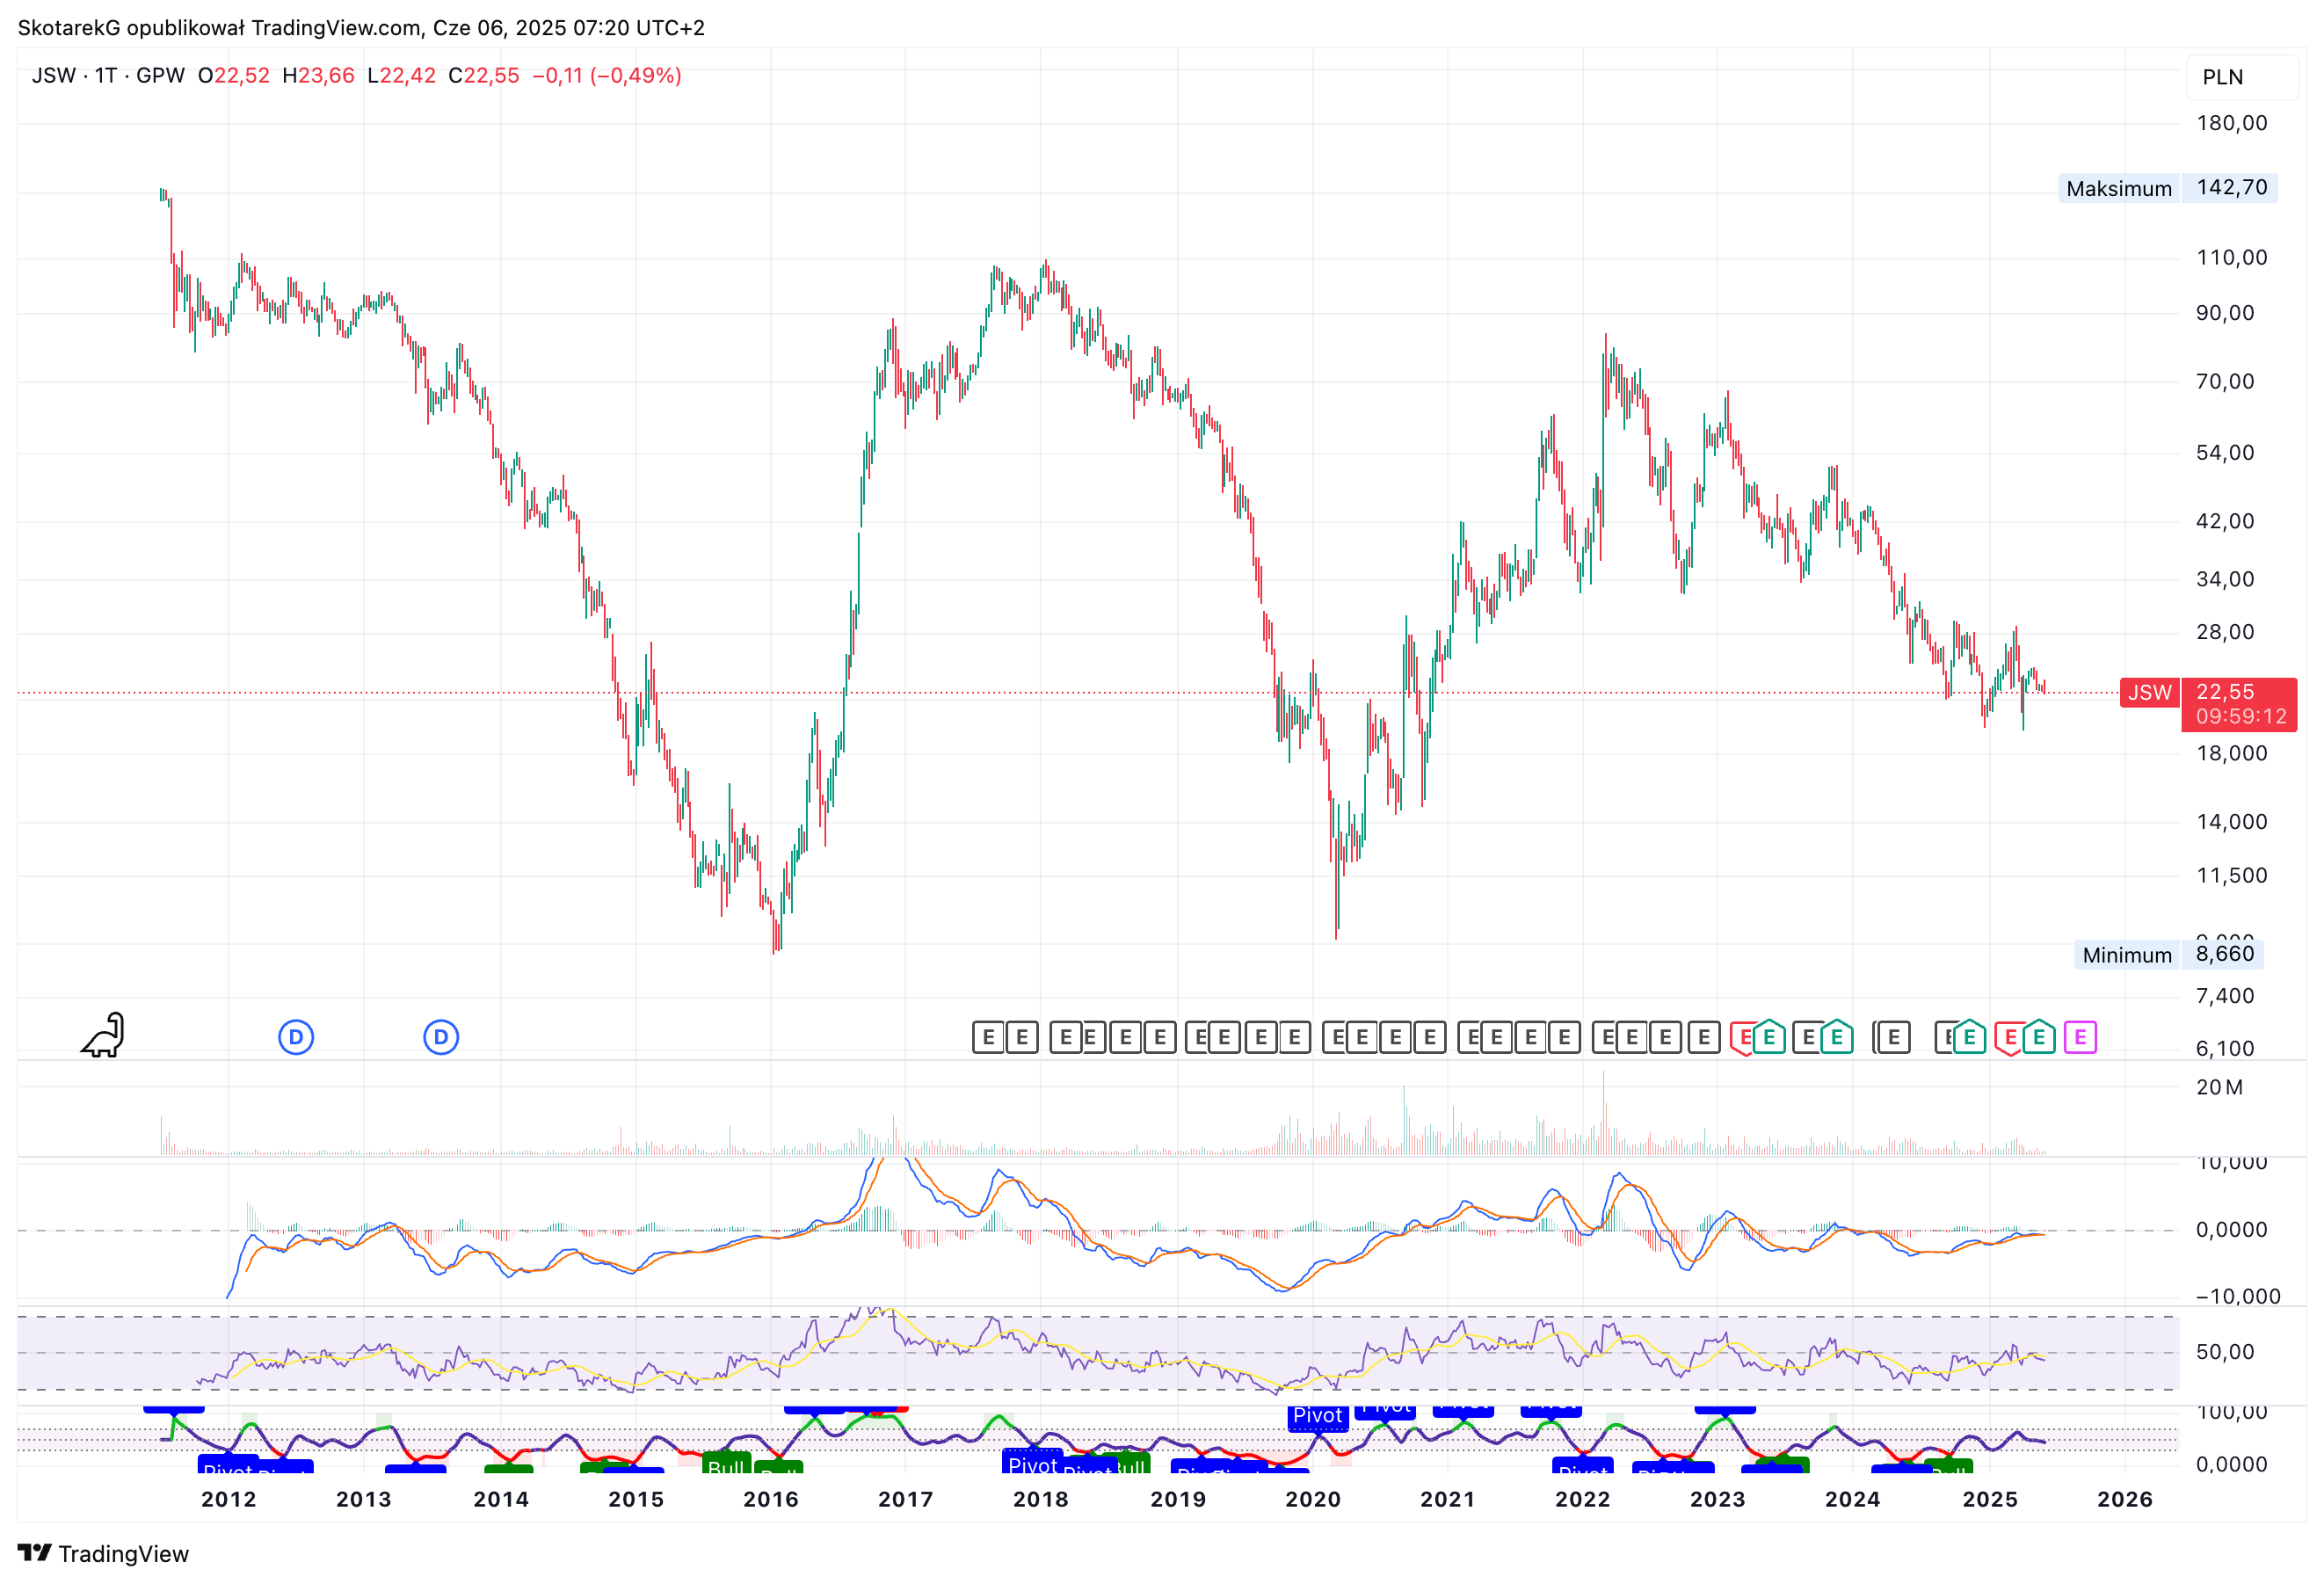Click the leftmost earnings E marker

tap(988, 1037)
